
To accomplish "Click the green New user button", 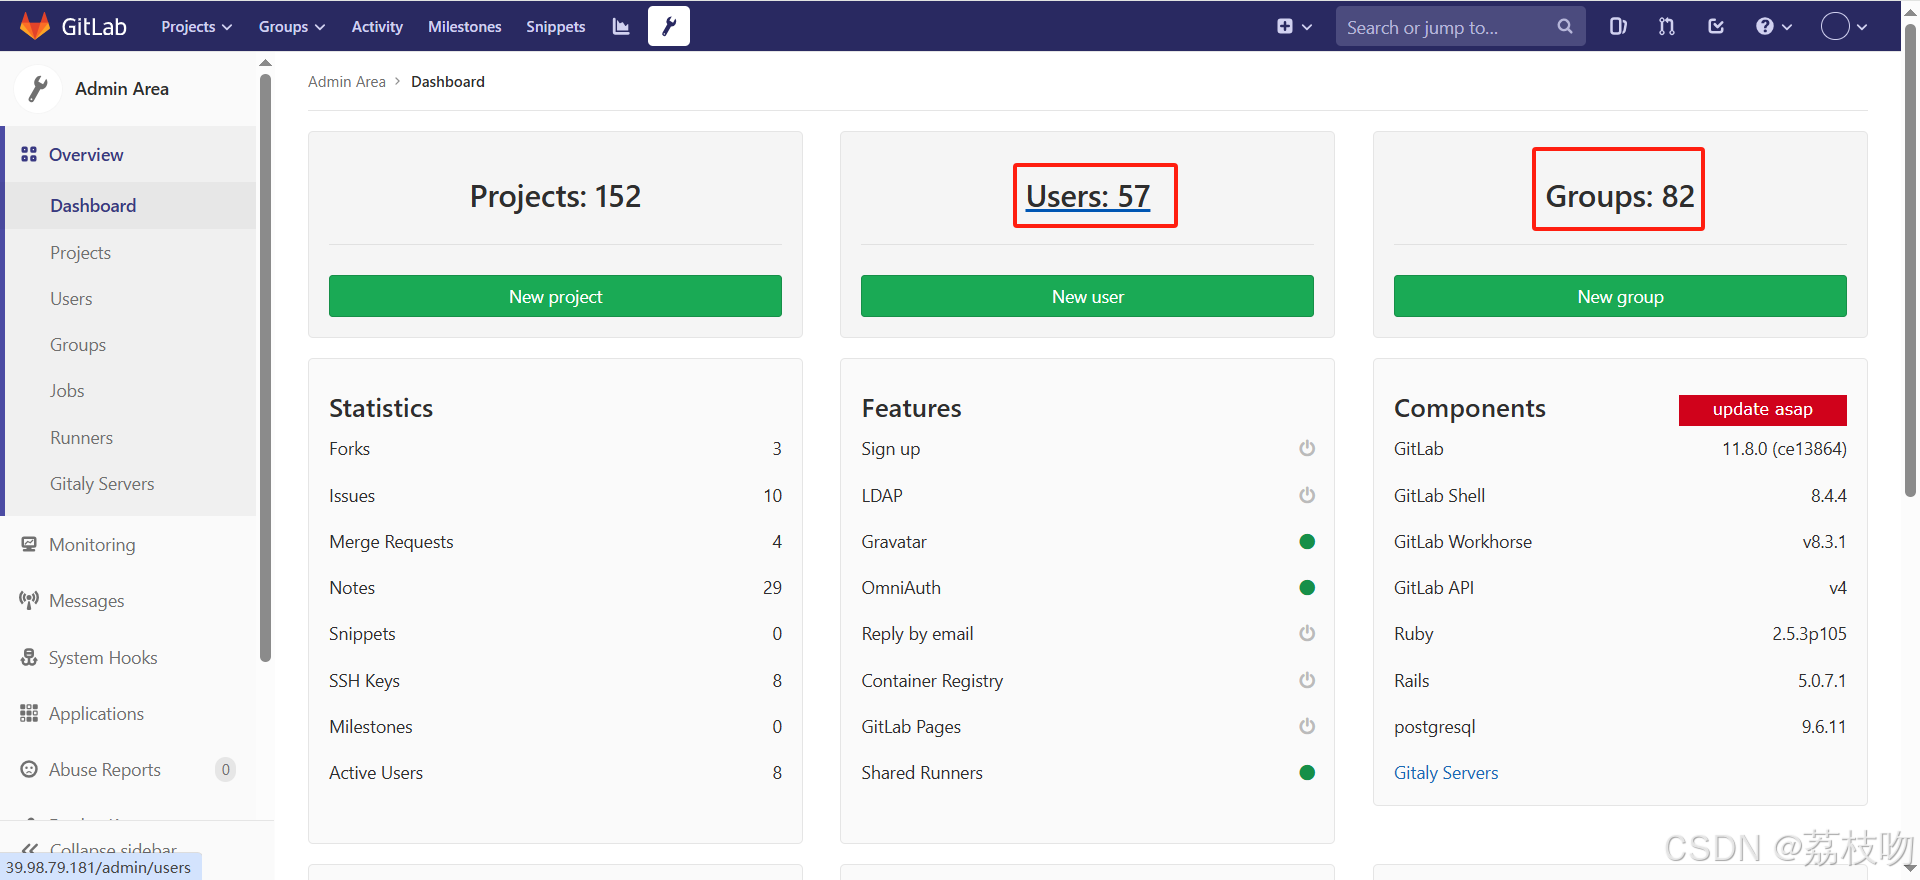I will coord(1087,296).
